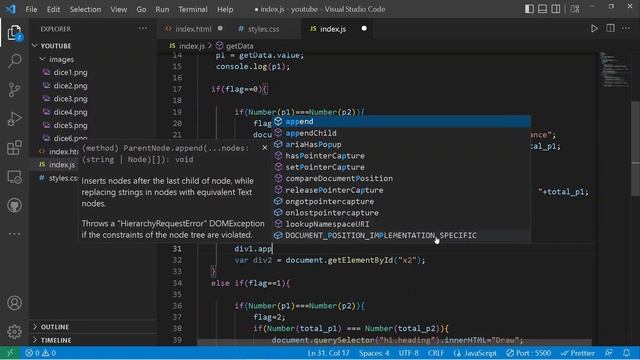Choose appendChild suggestion
Image resolution: width=640 pixels, height=360 pixels.
click(402, 133)
